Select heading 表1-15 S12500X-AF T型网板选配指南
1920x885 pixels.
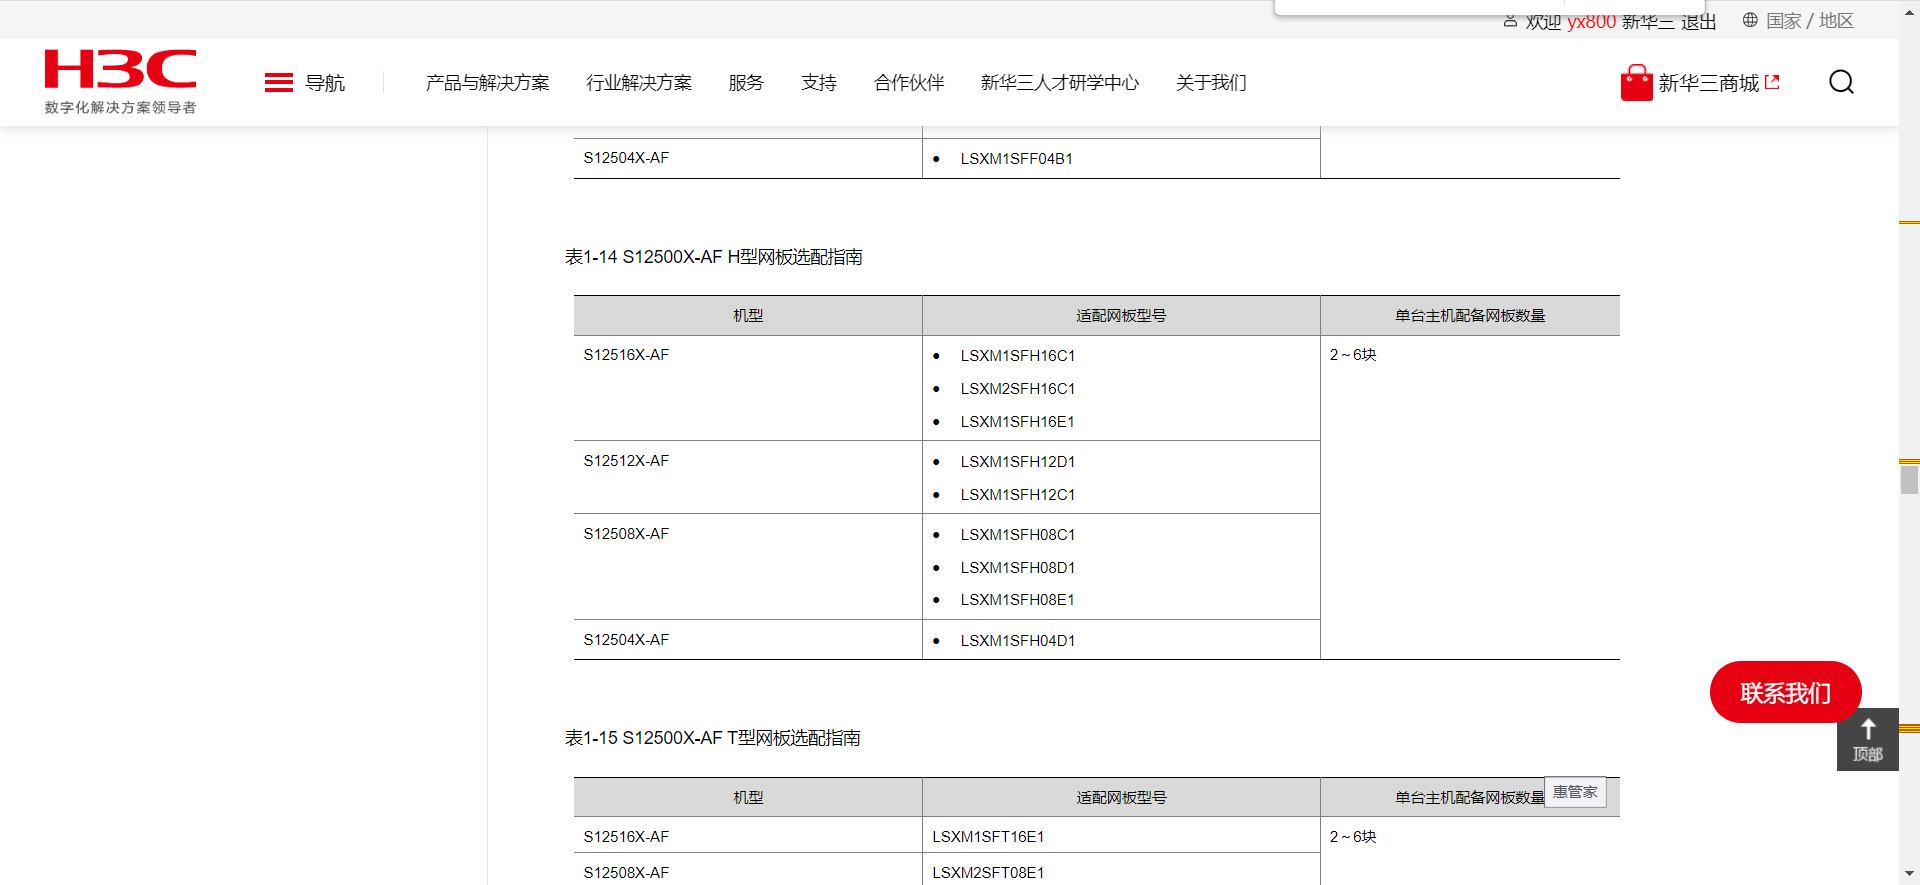click(x=713, y=738)
